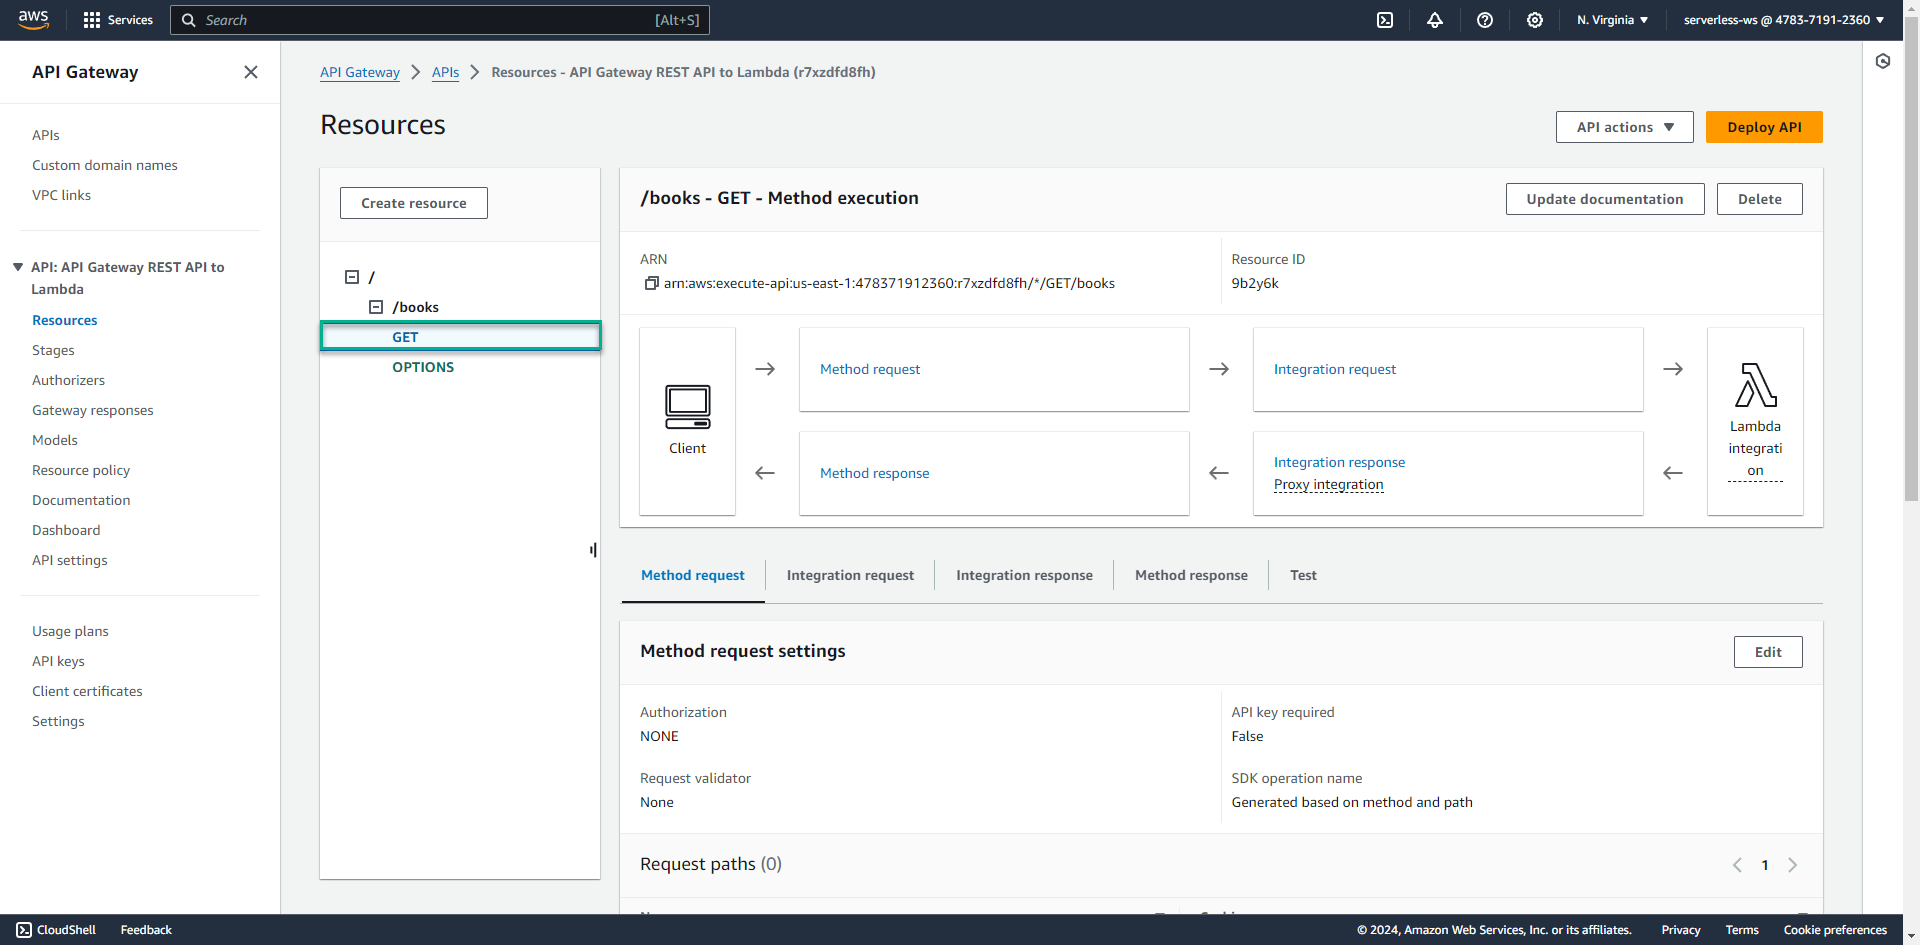Screen dimensions: 1920x945
Task: Open APIs in the side navigation
Action: (46, 135)
